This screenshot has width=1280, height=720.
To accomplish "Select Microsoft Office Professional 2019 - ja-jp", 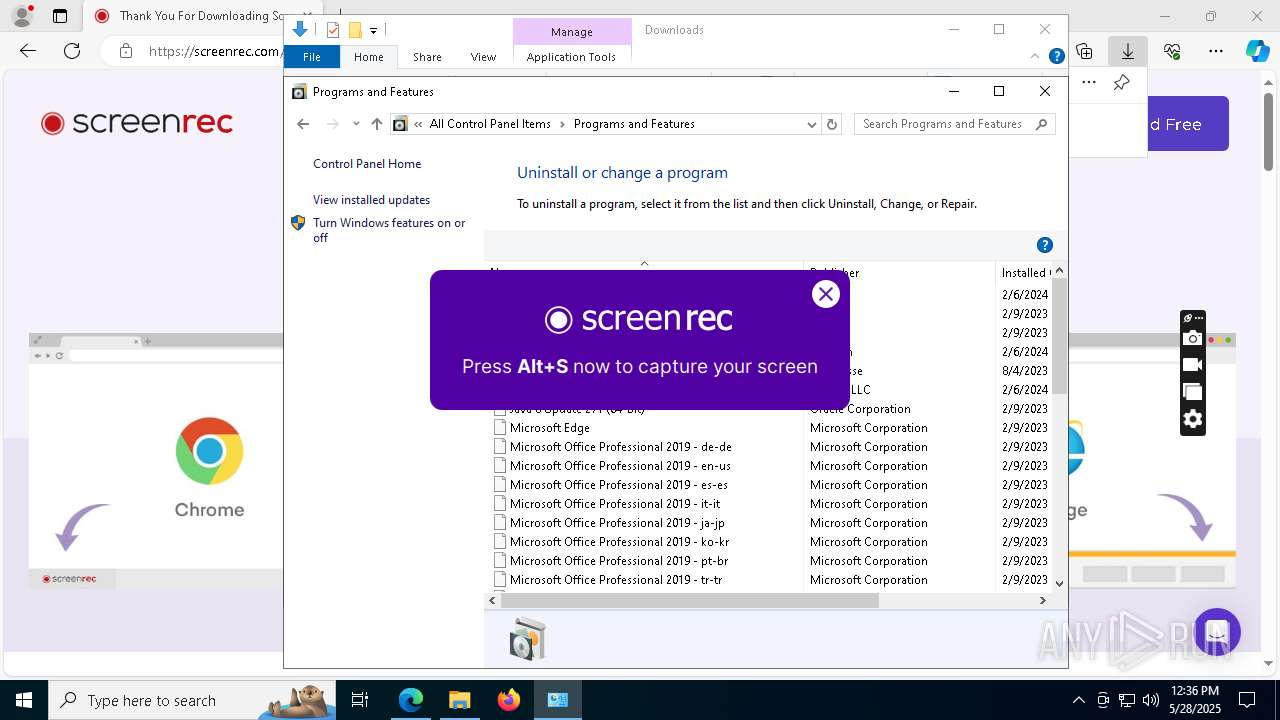I will (x=617, y=523).
